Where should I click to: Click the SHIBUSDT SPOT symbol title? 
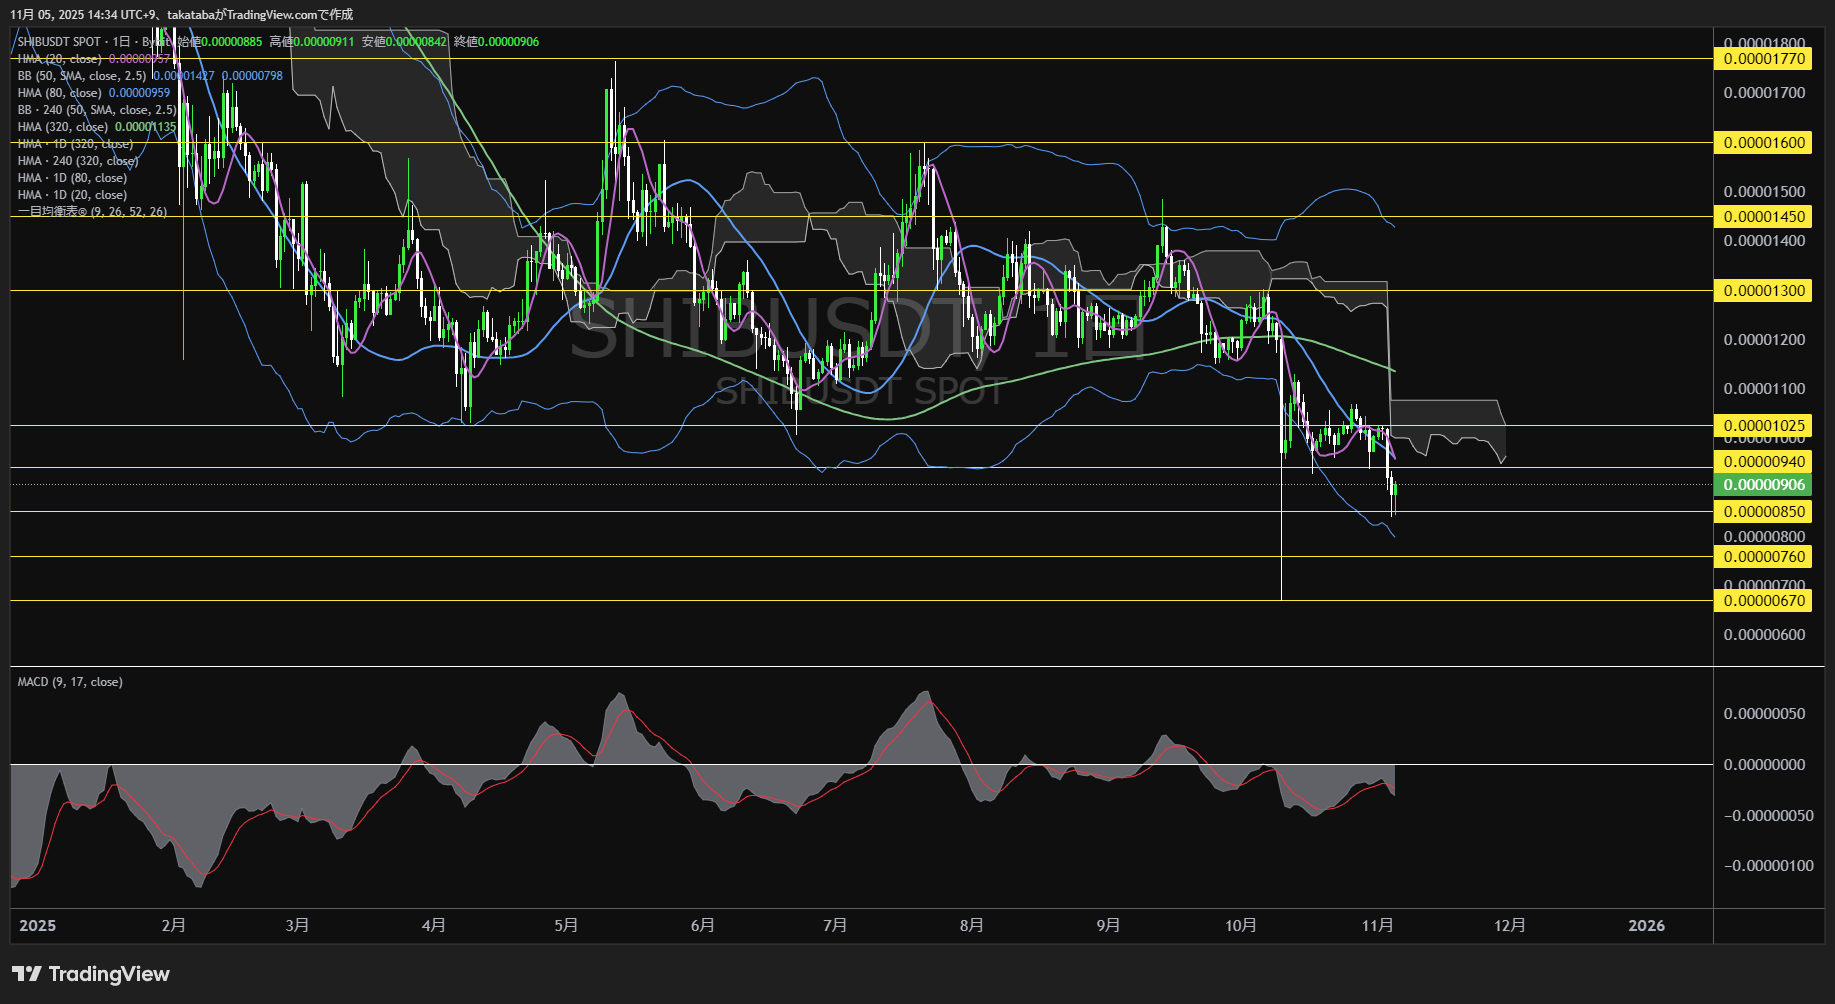[59, 42]
